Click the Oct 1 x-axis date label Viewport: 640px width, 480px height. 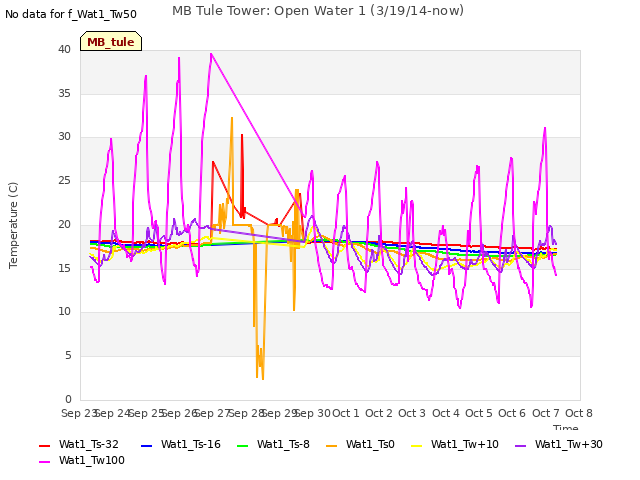point(346,413)
